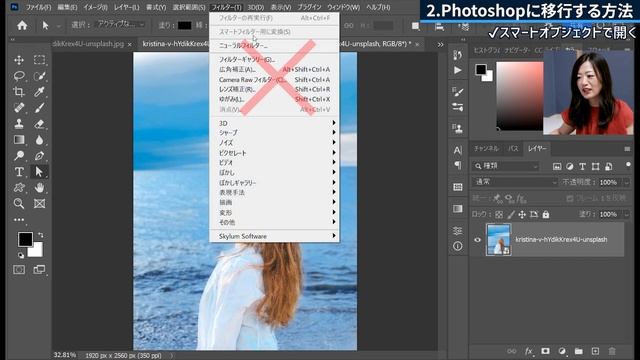Toggle shape layer filter

(596, 167)
